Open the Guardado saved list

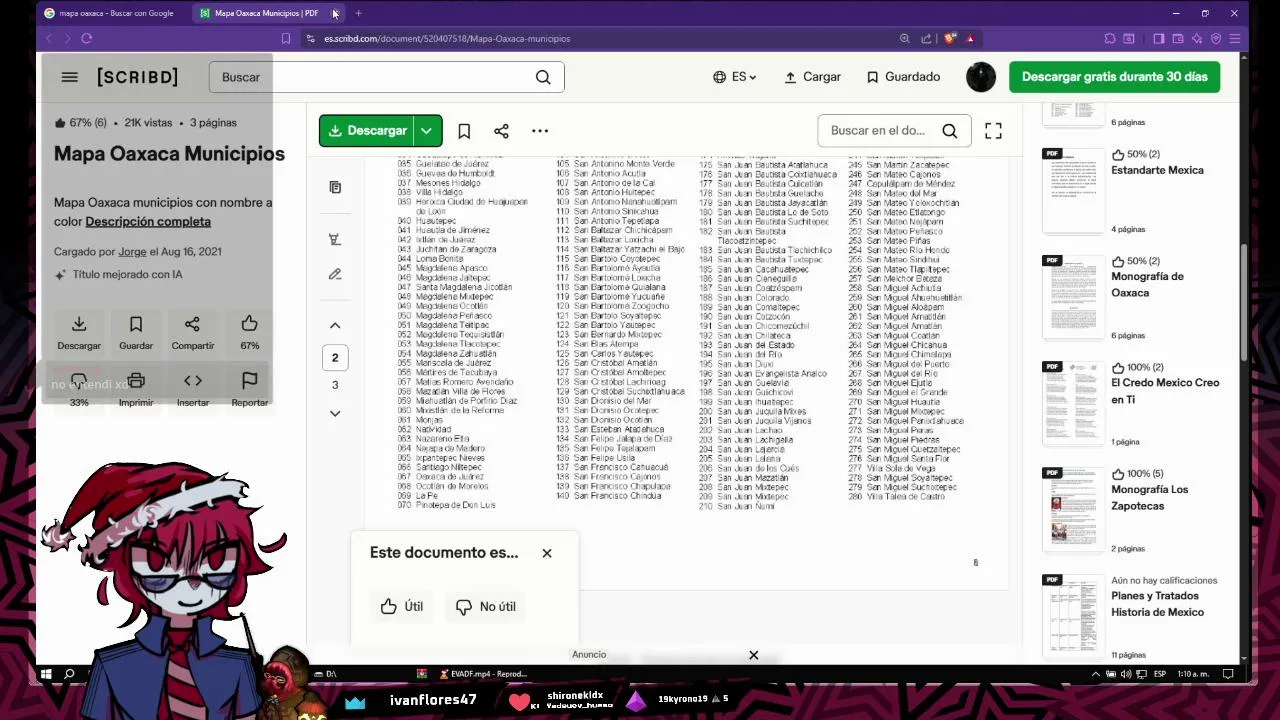pyautogui.click(x=903, y=77)
